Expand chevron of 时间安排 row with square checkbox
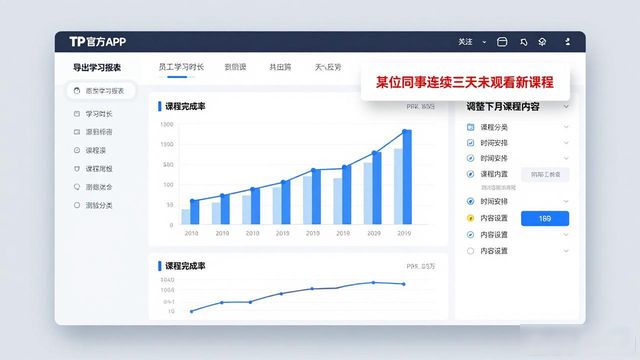 (566, 142)
